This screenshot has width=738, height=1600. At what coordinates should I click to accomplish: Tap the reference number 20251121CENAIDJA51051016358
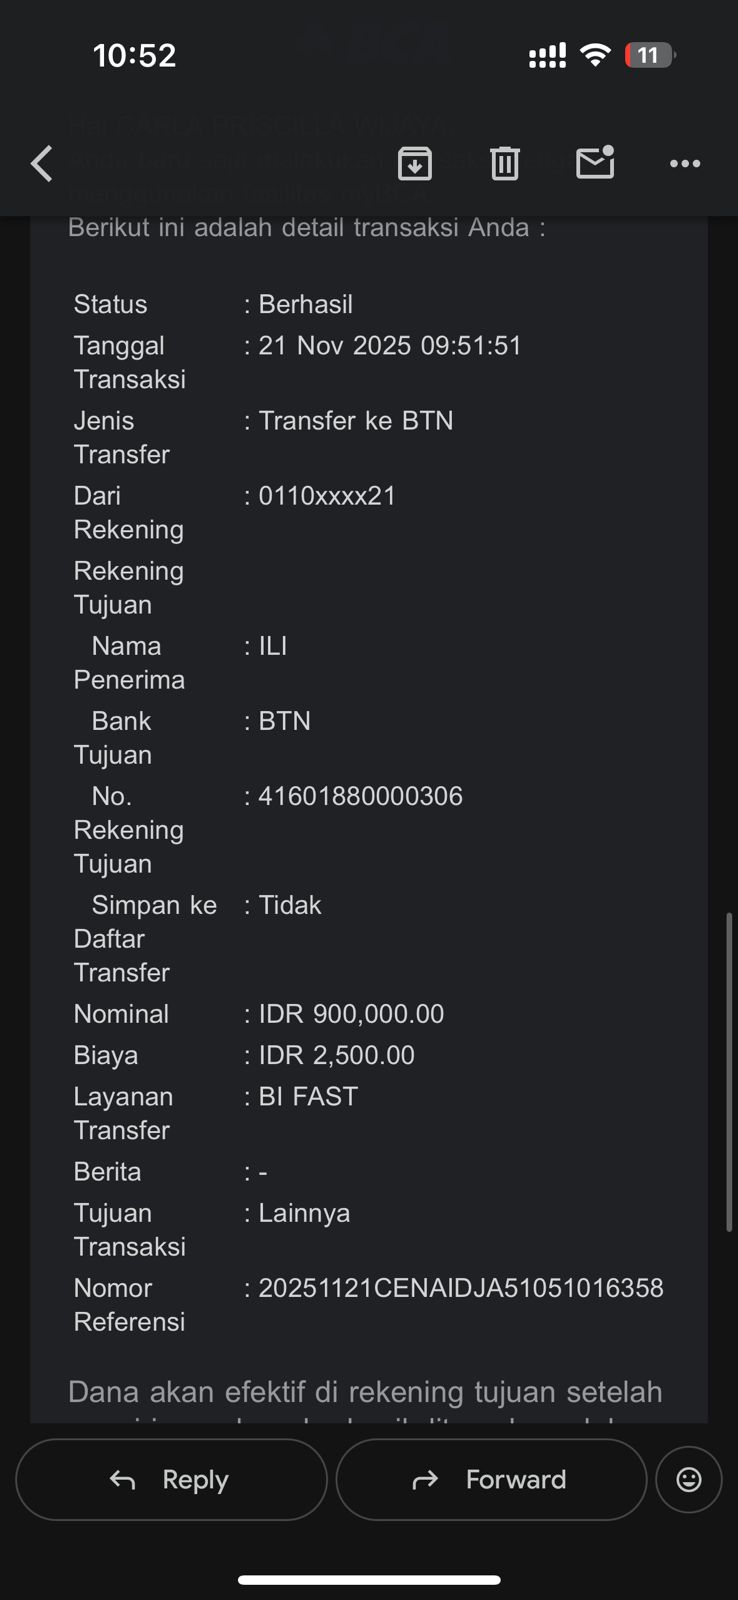461,1288
